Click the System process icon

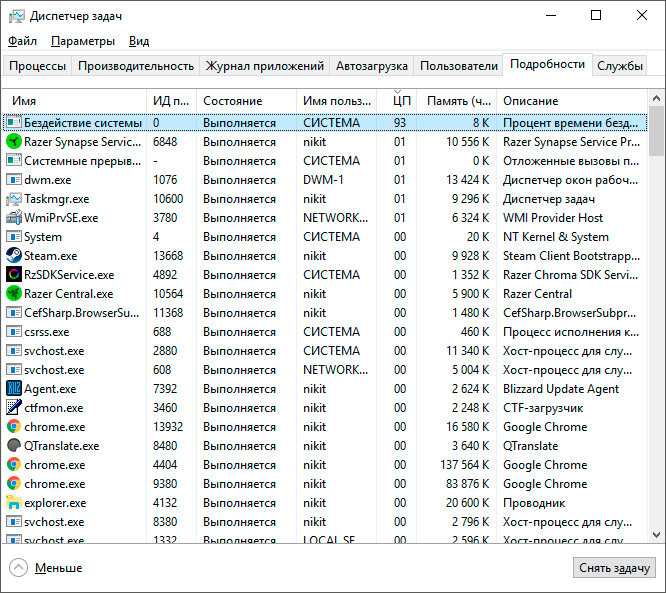(14, 237)
